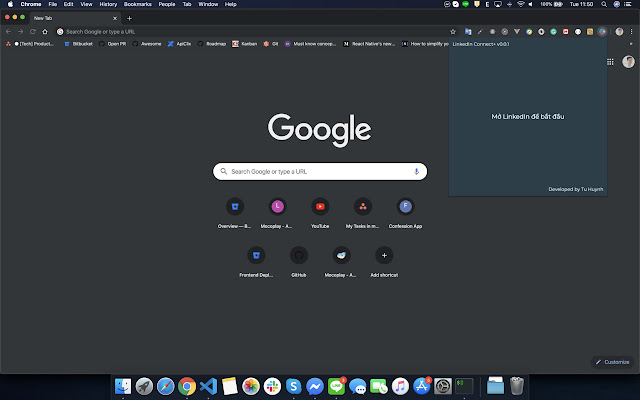Open the My Tasks Asana shortcut
Image resolution: width=640 pixels, height=400 pixels.
pos(362,213)
